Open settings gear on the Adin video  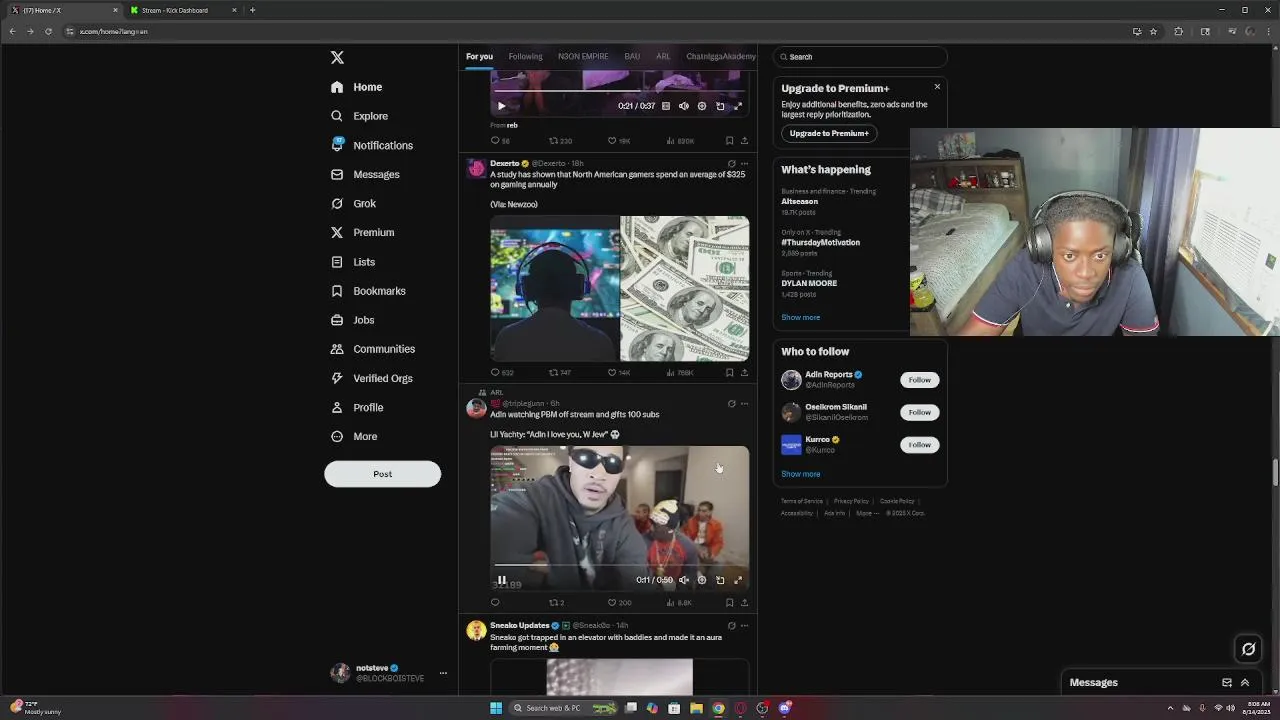[702, 580]
